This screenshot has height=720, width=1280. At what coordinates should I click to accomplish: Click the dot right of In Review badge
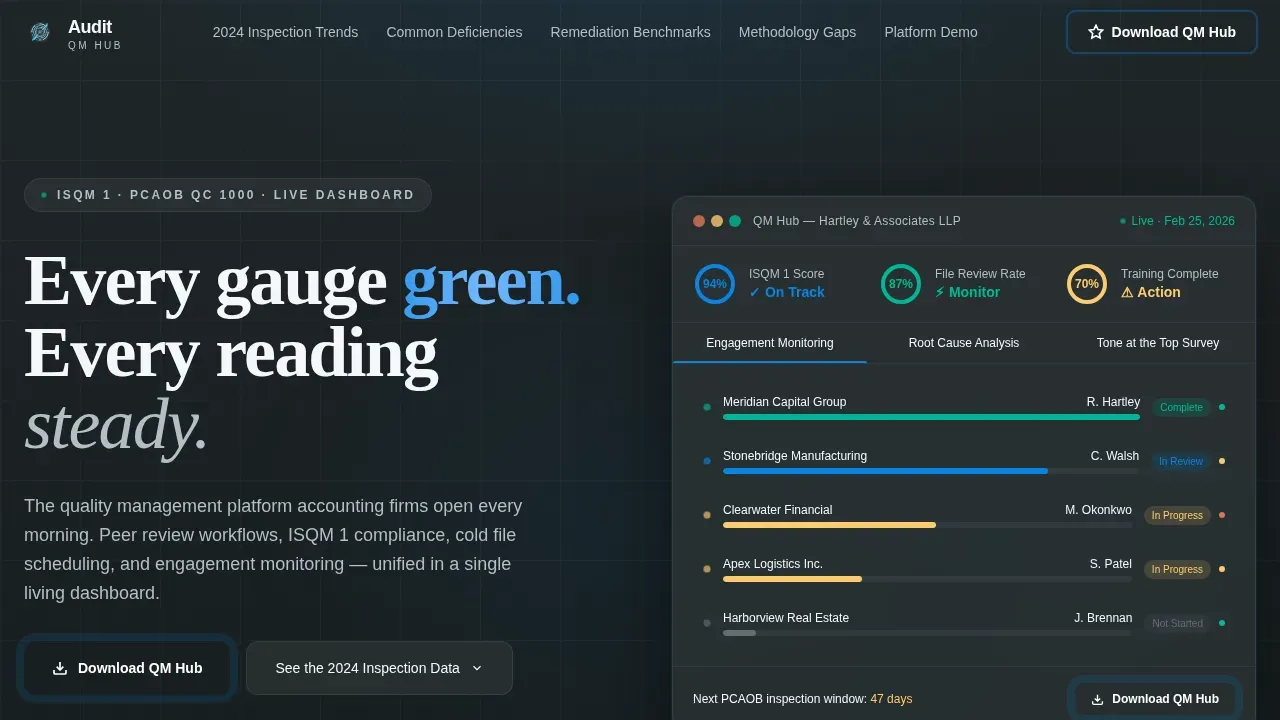pyautogui.click(x=1222, y=461)
